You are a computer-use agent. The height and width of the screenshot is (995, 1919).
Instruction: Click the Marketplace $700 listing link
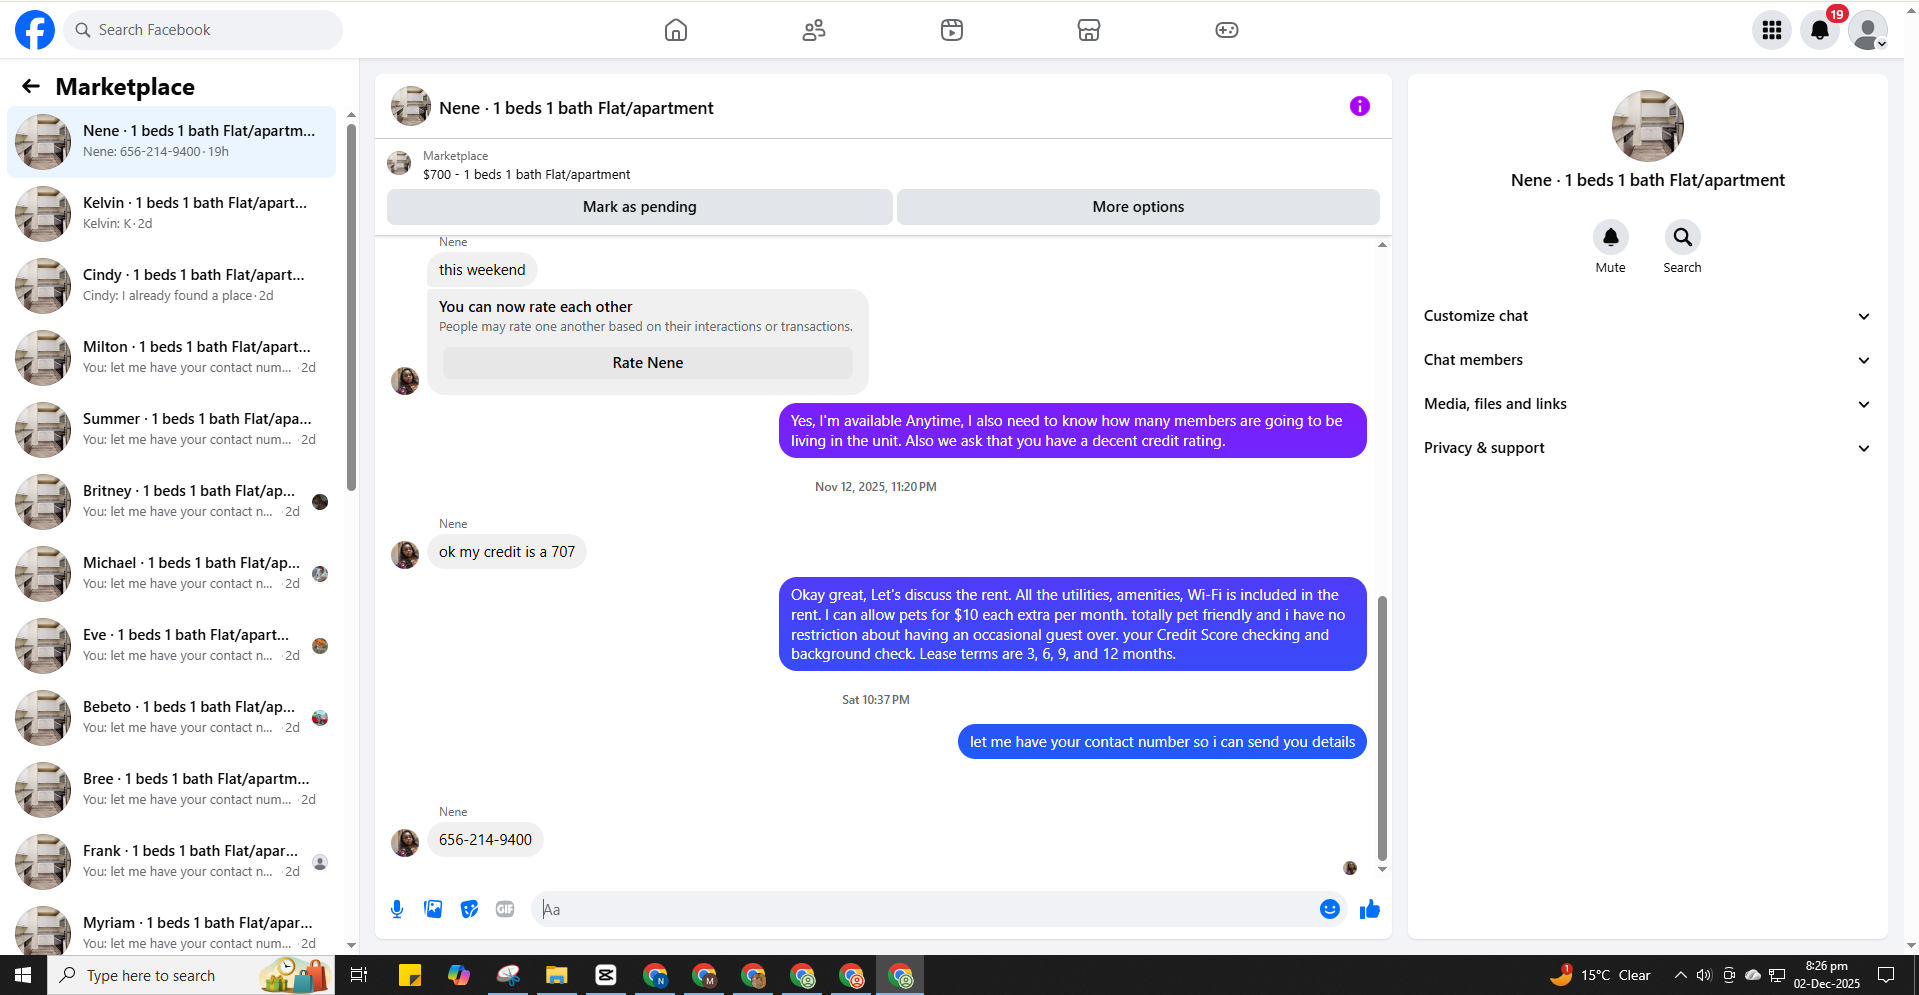(526, 174)
